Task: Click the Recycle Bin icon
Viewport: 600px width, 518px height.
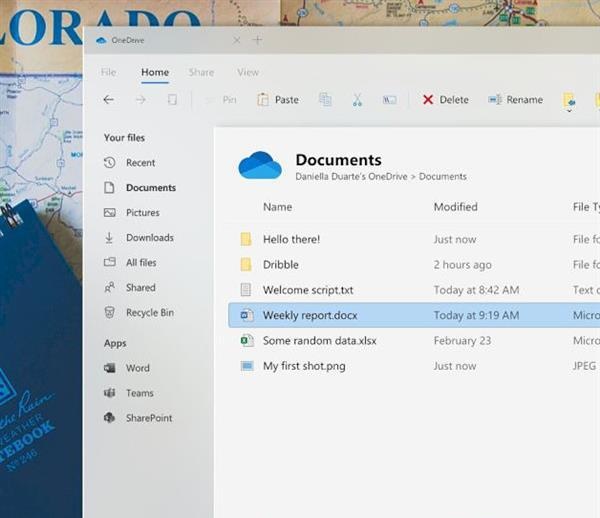Action: coord(109,313)
